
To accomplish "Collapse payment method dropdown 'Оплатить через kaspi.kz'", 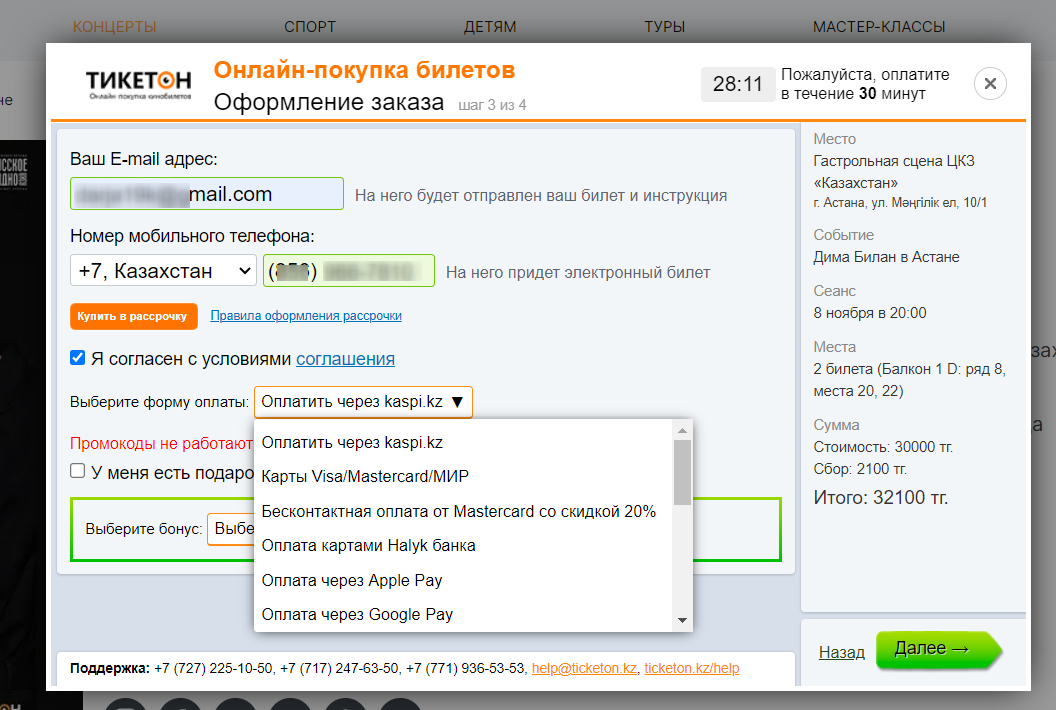I will click(x=363, y=401).
